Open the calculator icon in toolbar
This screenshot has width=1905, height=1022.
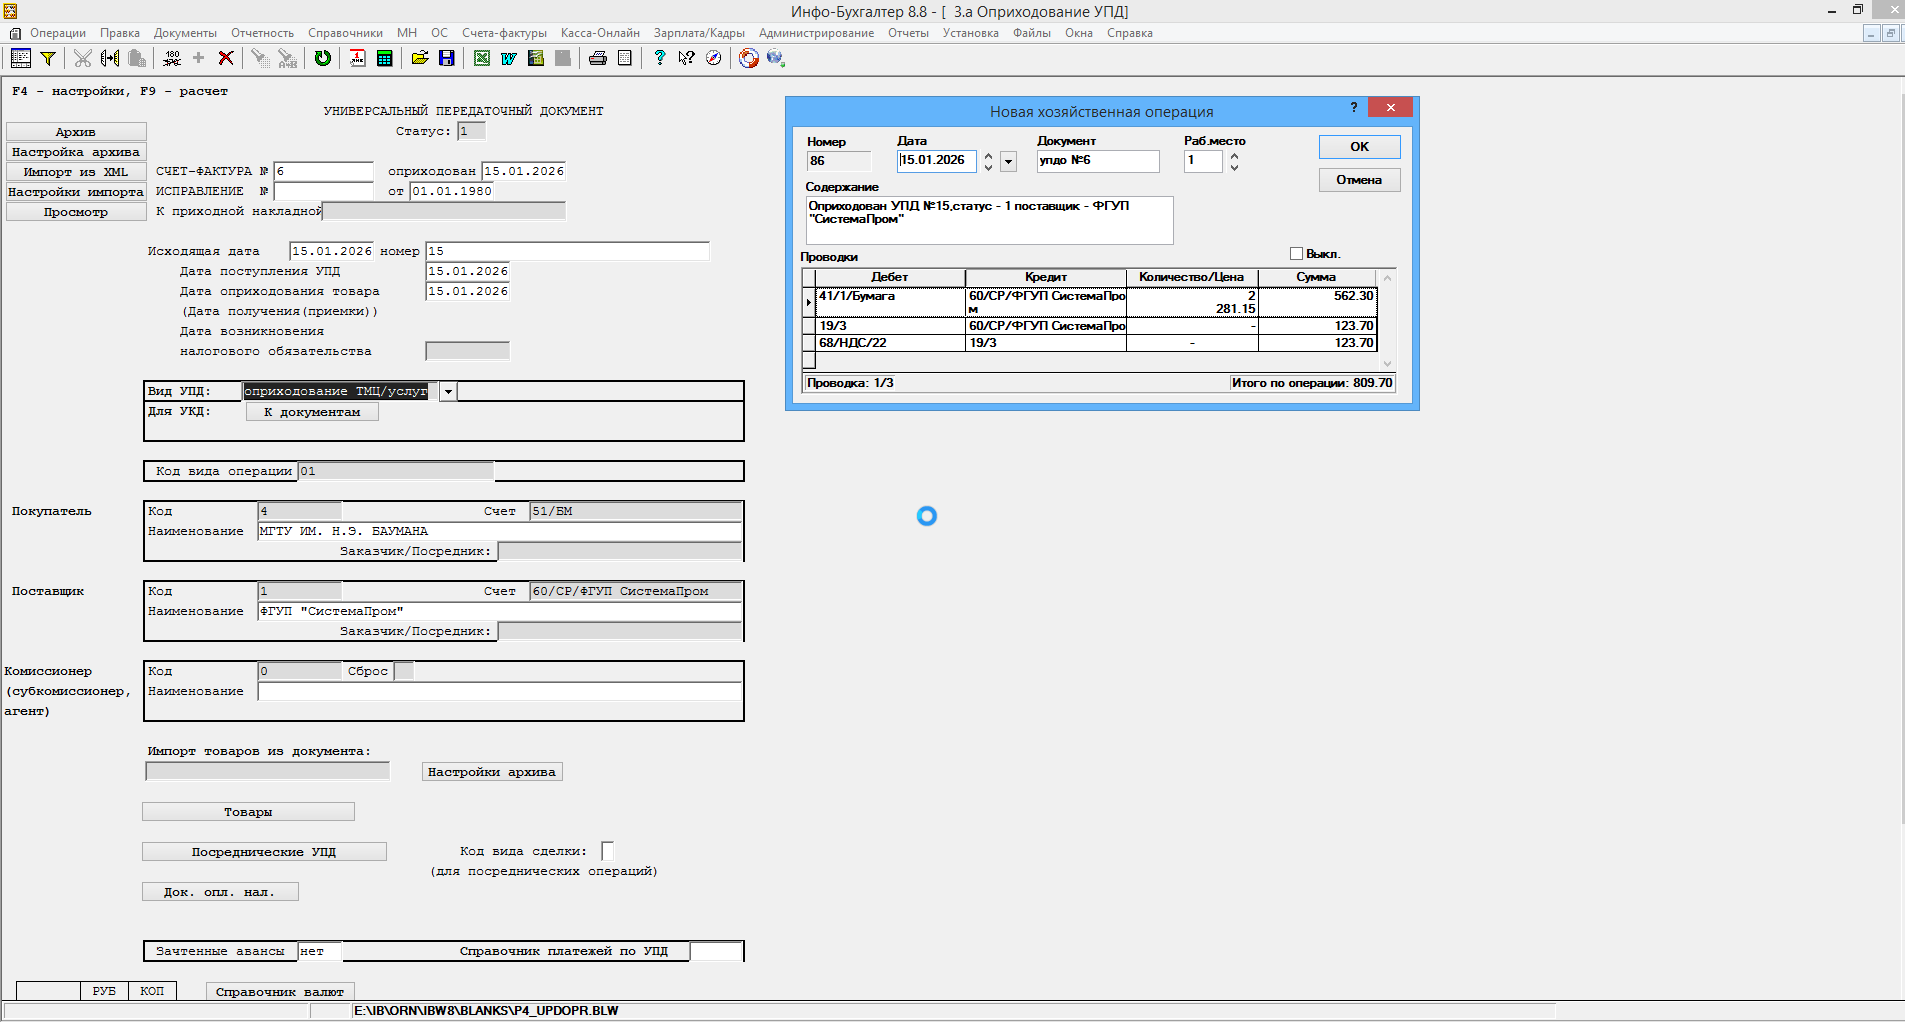[x=384, y=58]
